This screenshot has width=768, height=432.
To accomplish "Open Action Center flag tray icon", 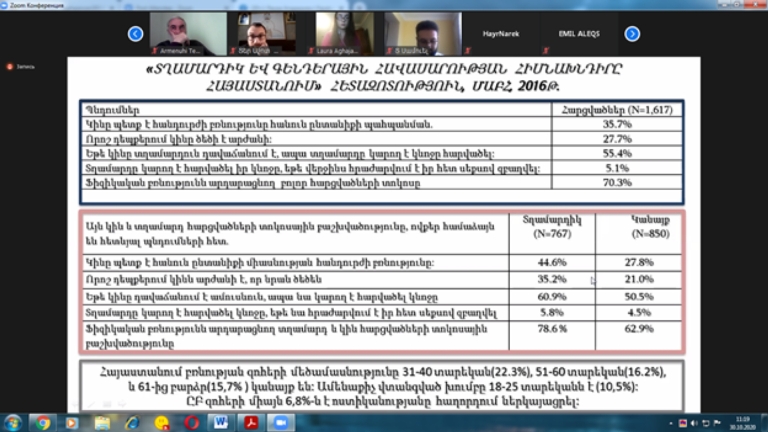I will 717,423.
